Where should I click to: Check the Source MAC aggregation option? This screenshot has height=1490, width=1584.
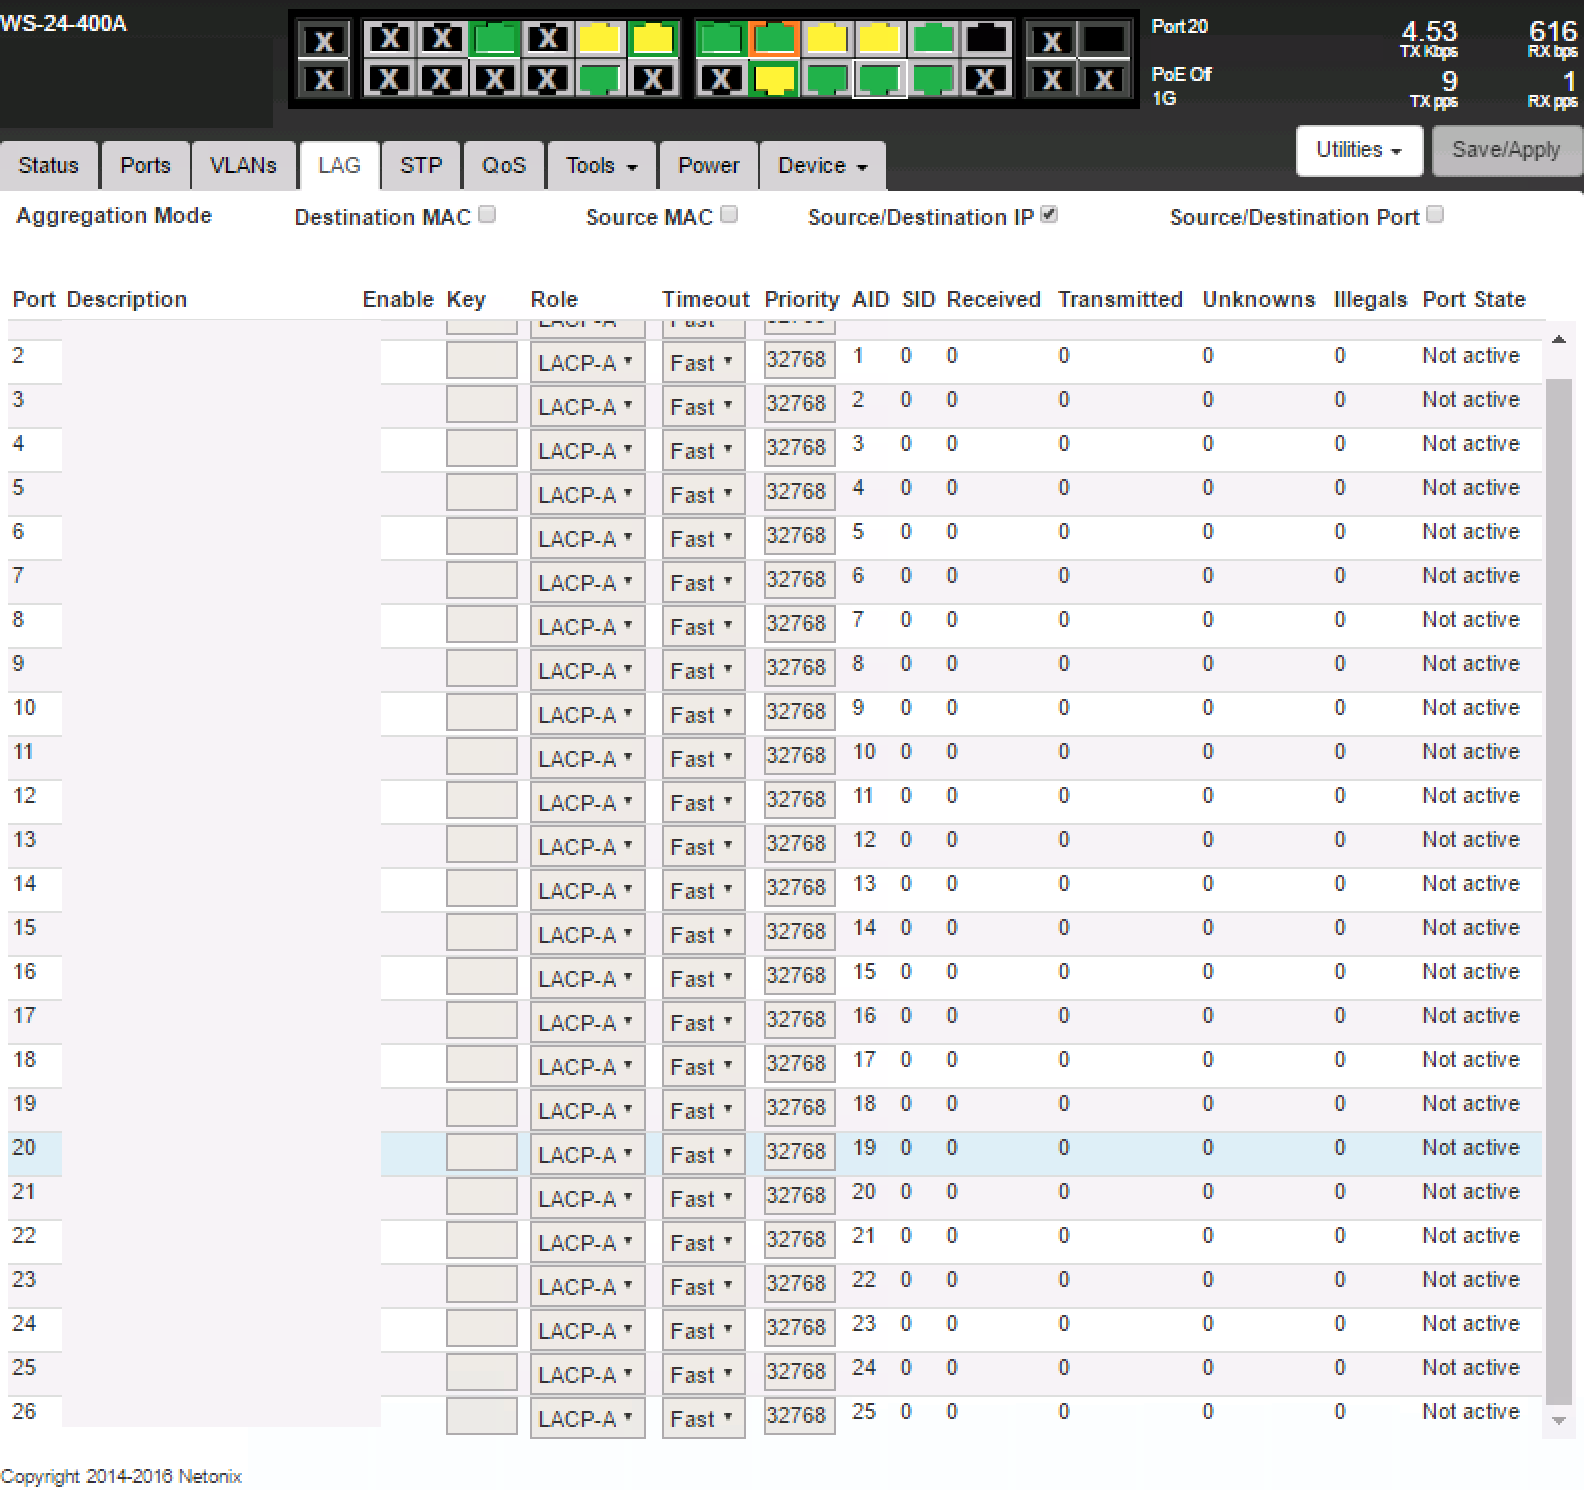(x=729, y=214)
